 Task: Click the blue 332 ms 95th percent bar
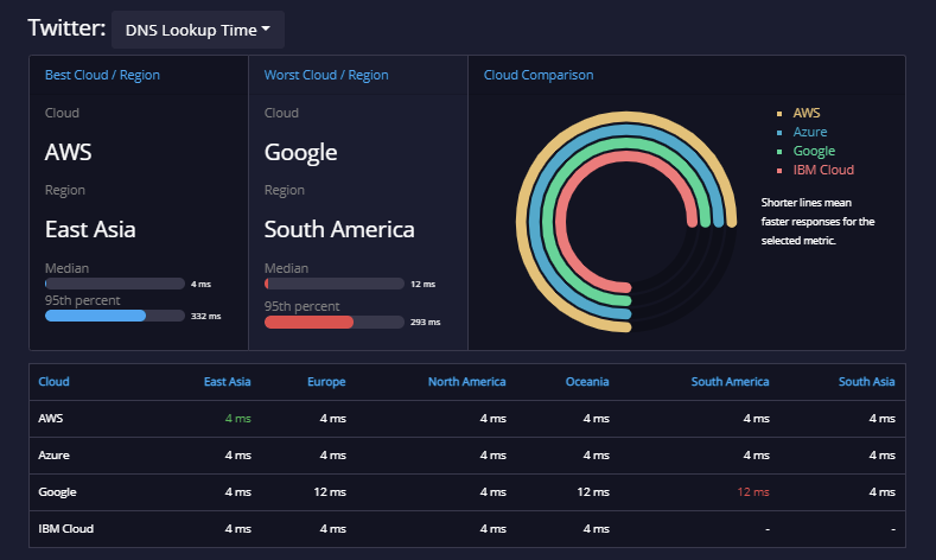pyautogui.click(x=96, y=316)
